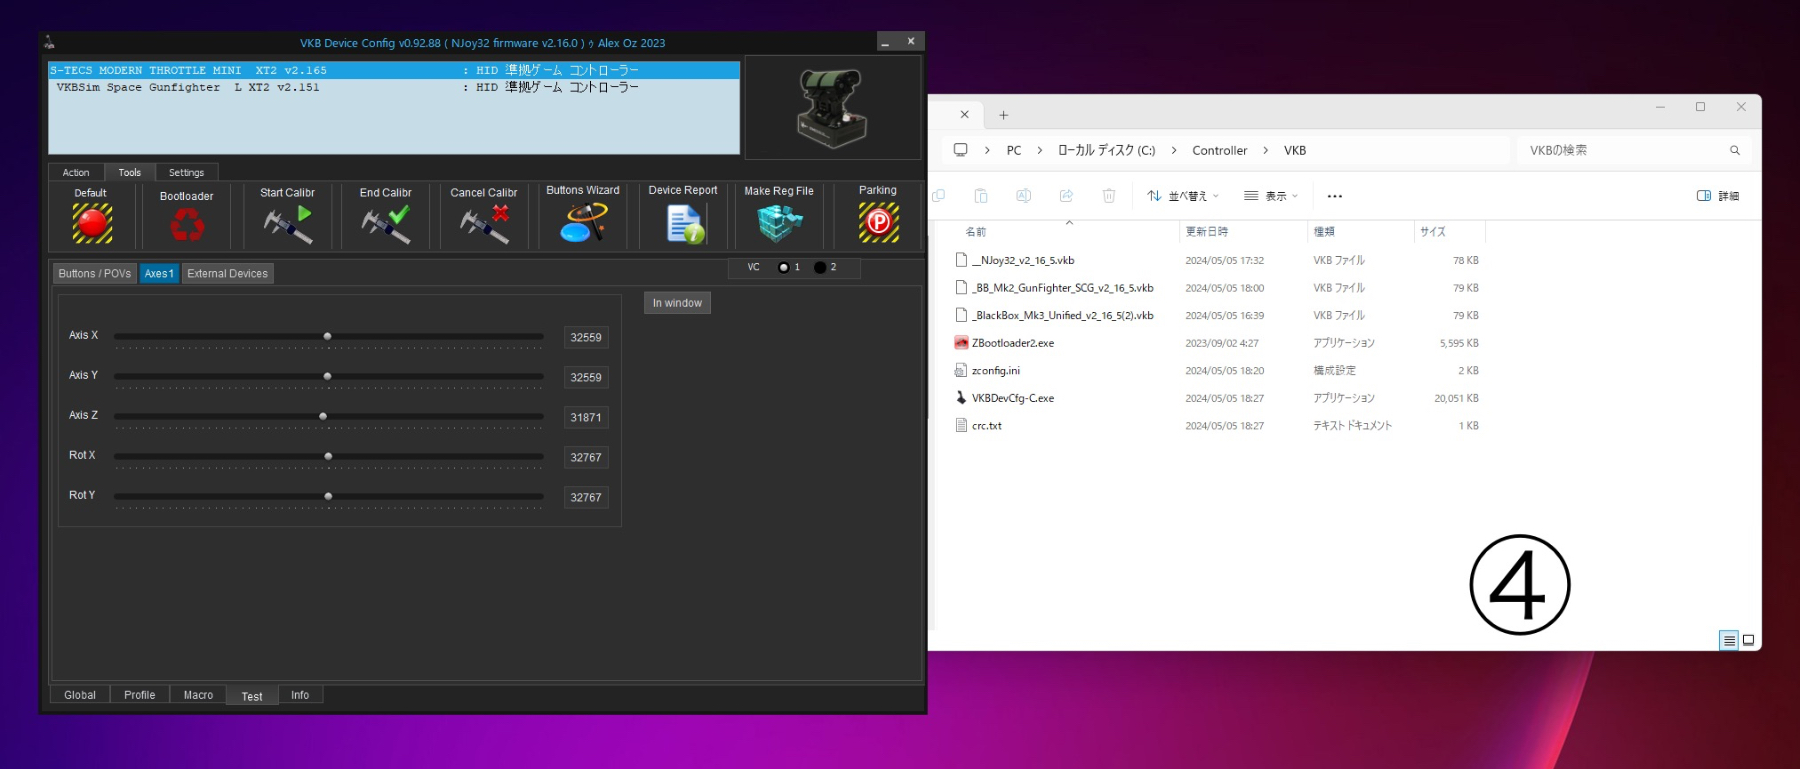
Task: Click the VKB breadcrumb folder
Action: 1295,150
